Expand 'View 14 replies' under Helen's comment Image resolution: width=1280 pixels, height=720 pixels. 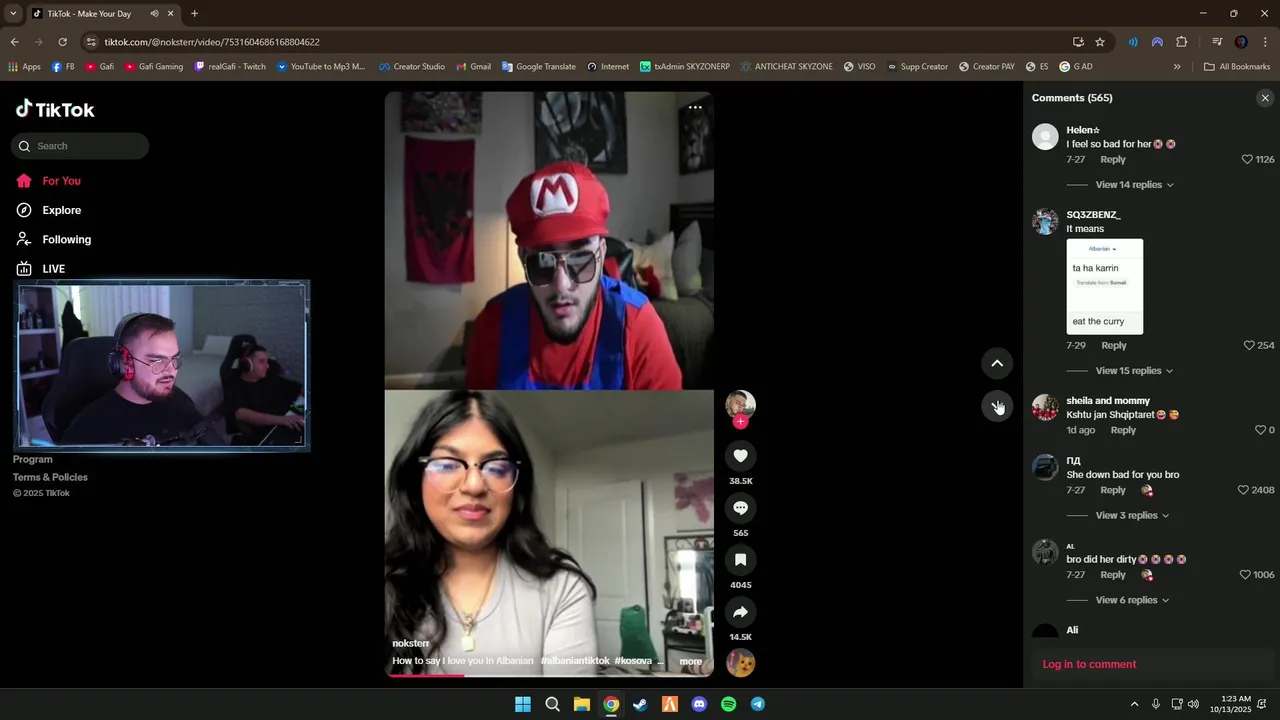coord(1134,185)
